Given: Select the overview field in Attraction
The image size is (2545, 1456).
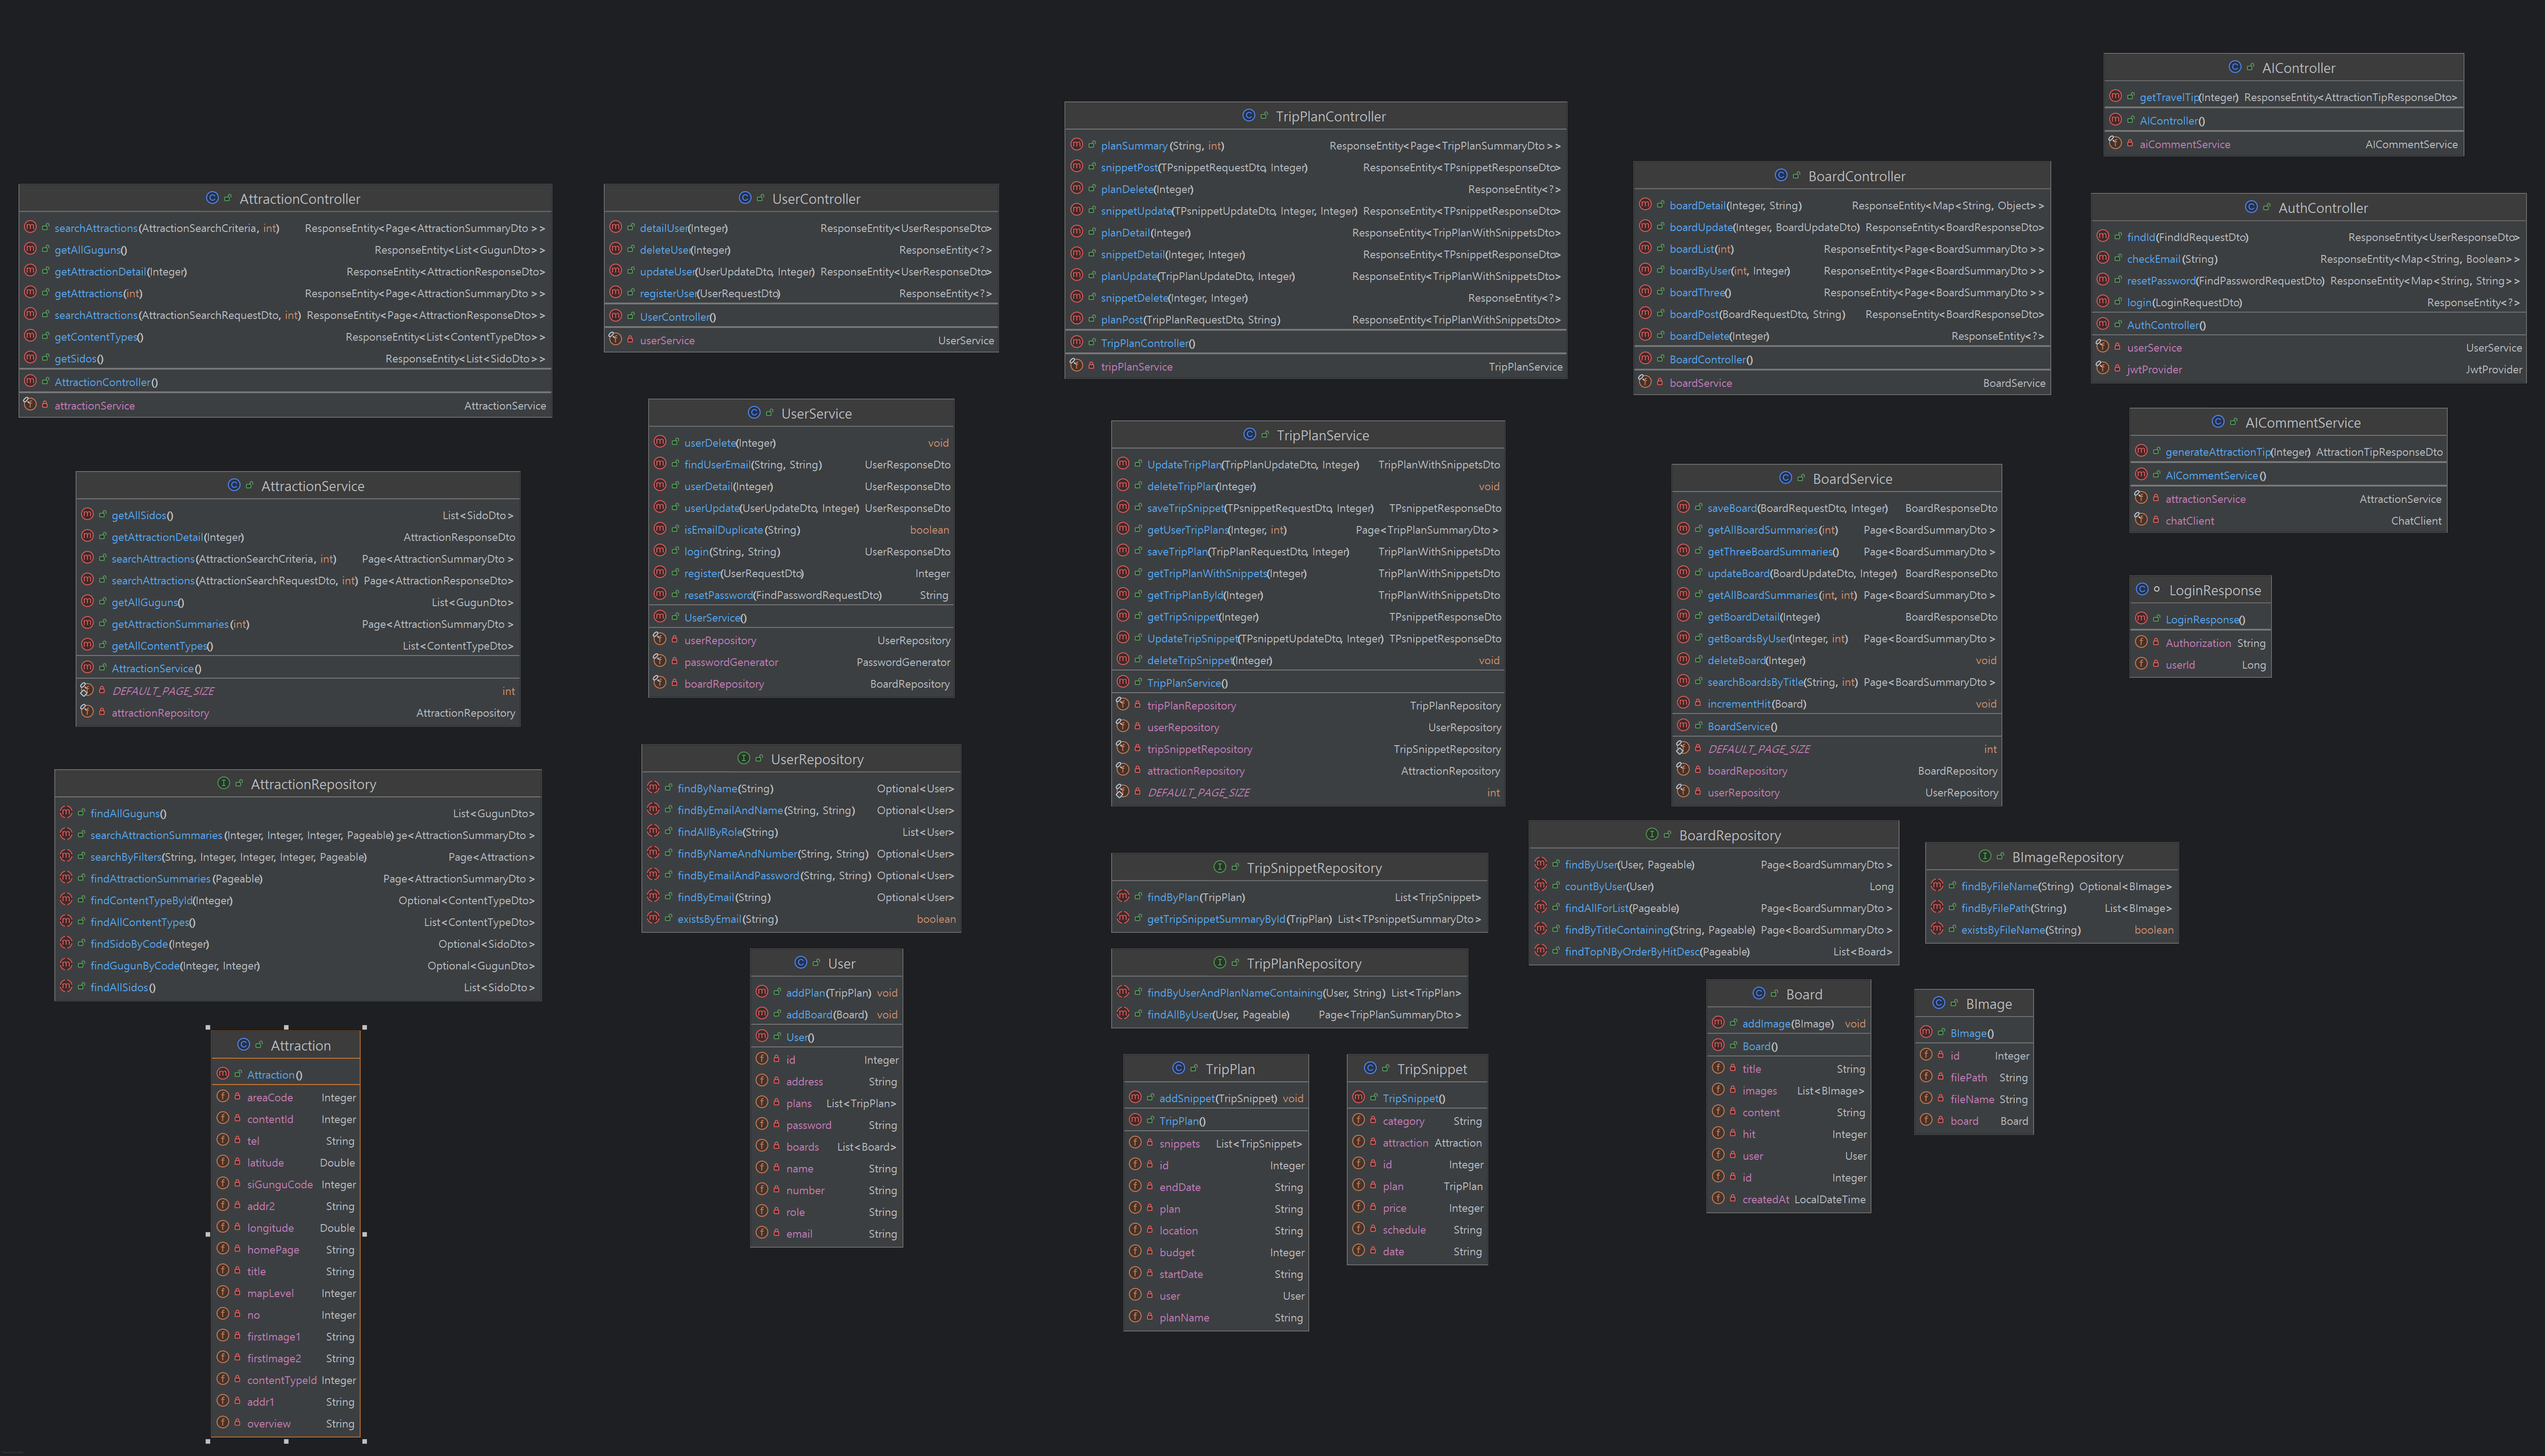Looking at the screenshot, I should pos(286,1424).
